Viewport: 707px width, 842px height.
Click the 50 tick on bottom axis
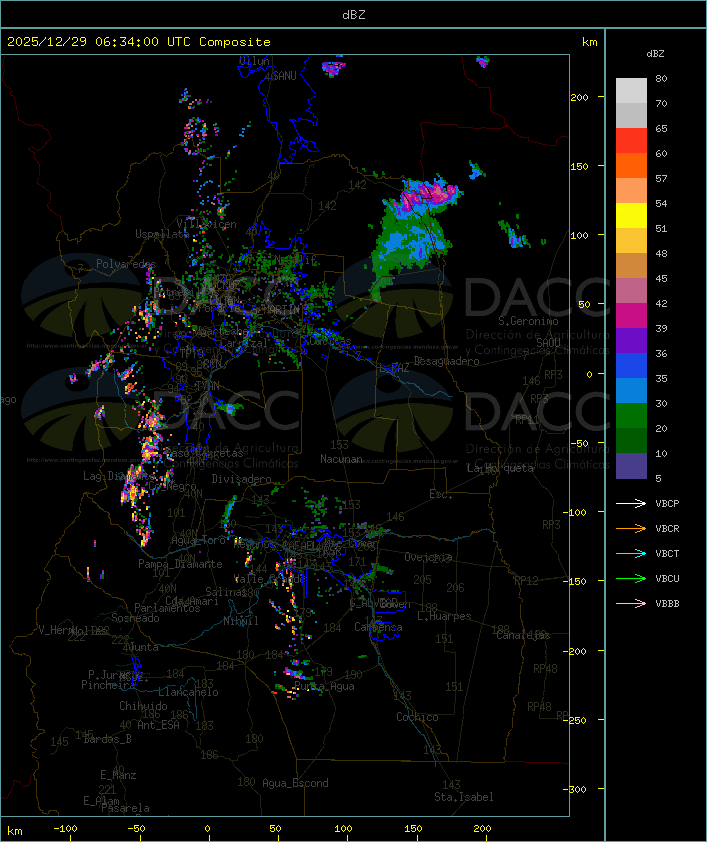tap(275, 829)
